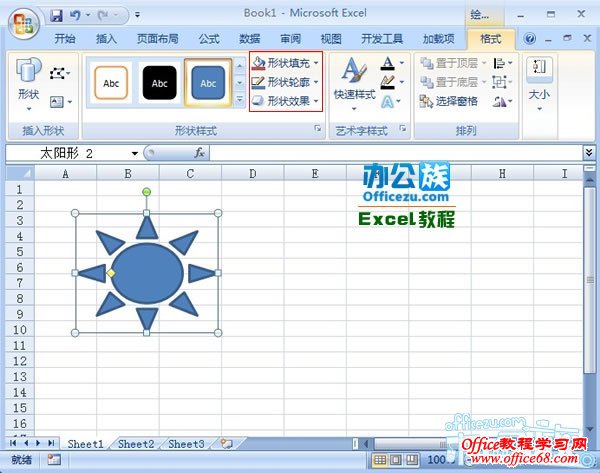
Task: Select column D header
Action: tap(253, 174)
